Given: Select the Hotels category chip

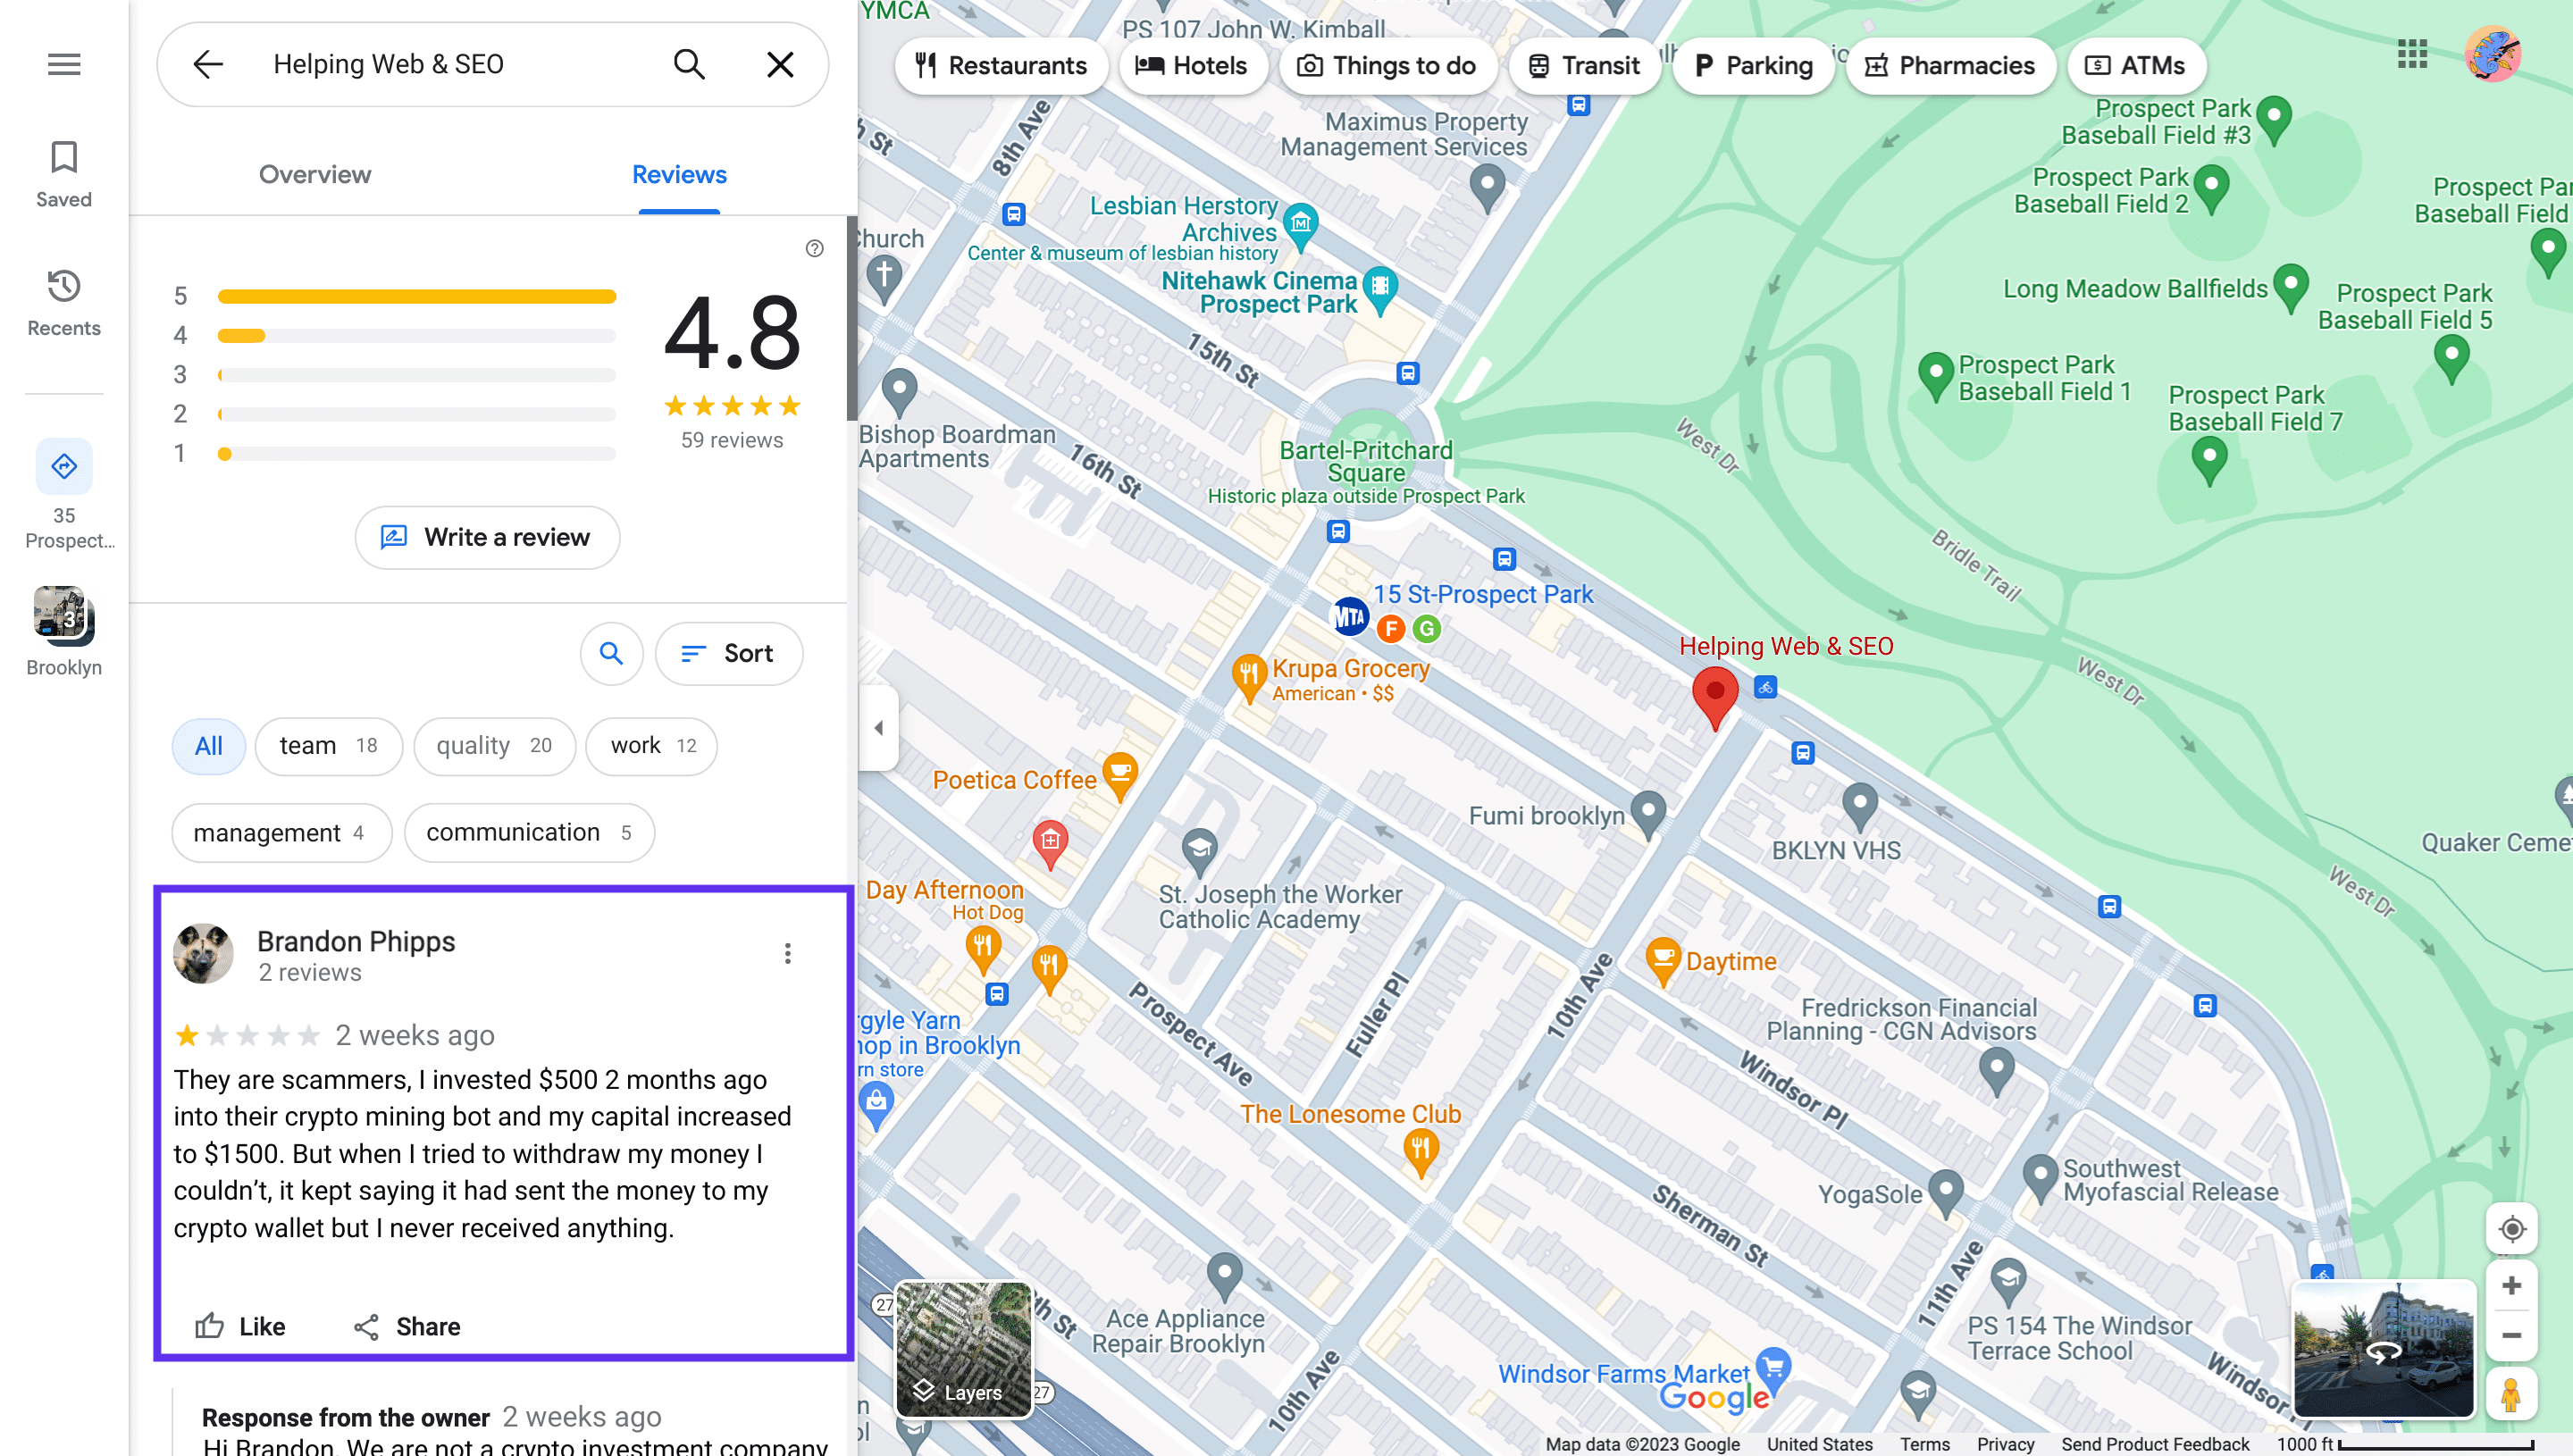Looking at the screenshot, I should coord(1192,66).
